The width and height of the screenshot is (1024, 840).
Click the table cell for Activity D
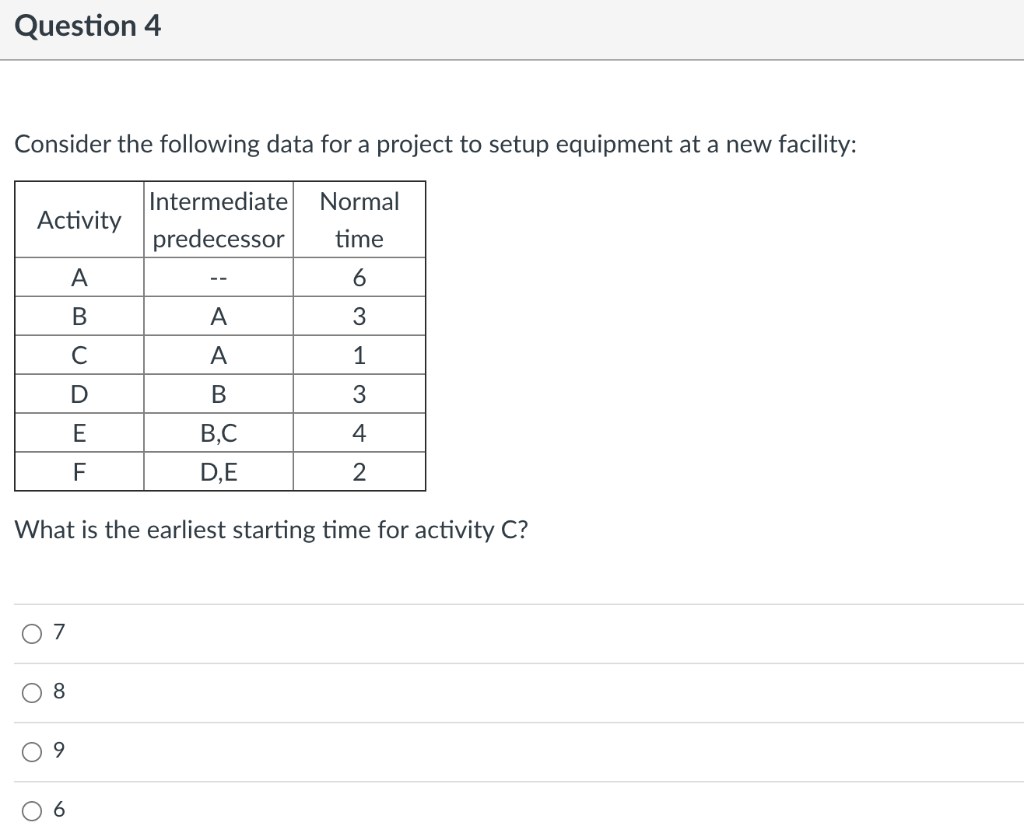coord(78,393)
